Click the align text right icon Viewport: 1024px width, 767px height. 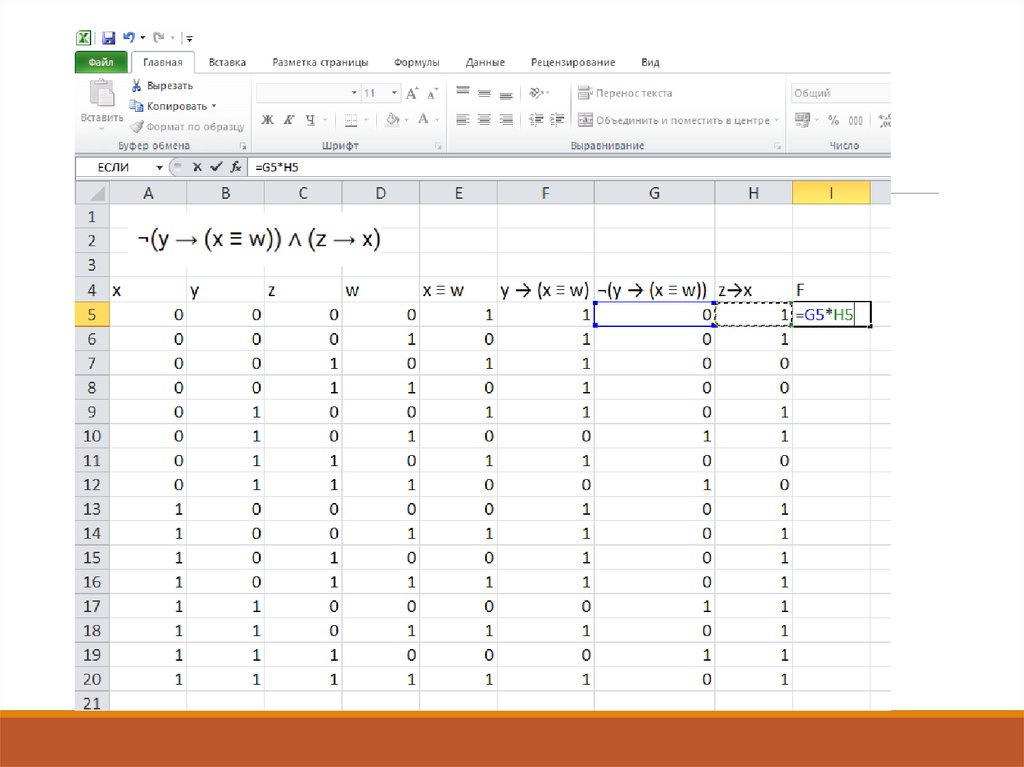[x=505, y=120]
